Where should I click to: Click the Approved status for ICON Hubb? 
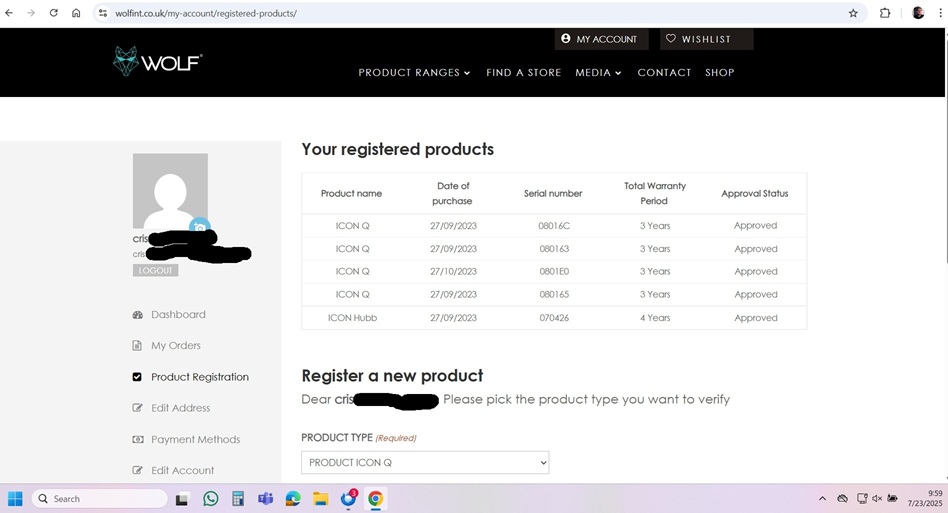click(x=756, y=317)
